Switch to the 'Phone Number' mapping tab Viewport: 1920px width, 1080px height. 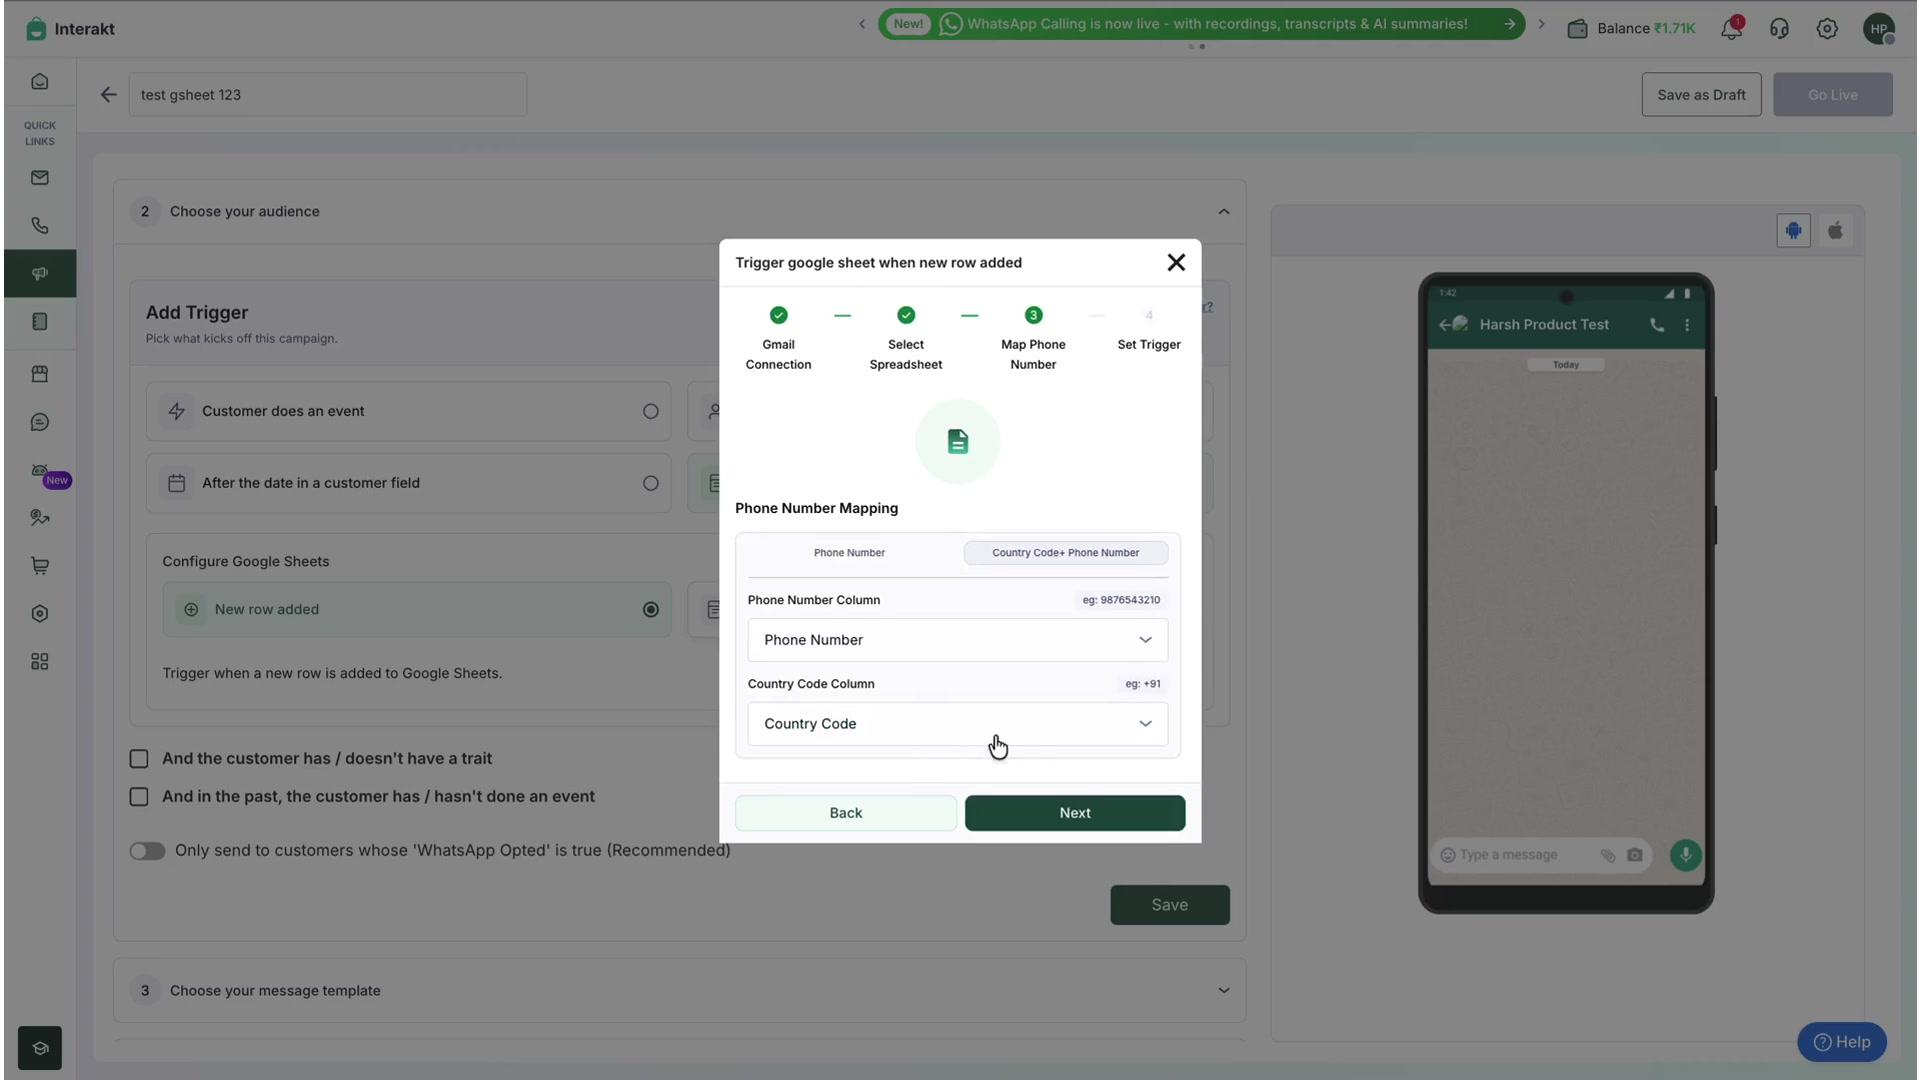849,553
